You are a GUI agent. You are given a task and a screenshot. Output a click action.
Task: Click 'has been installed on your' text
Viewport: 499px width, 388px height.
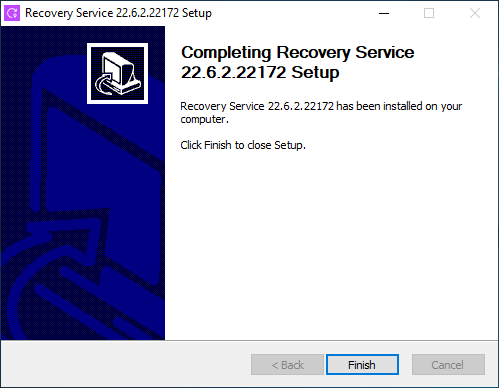[399, 106]
